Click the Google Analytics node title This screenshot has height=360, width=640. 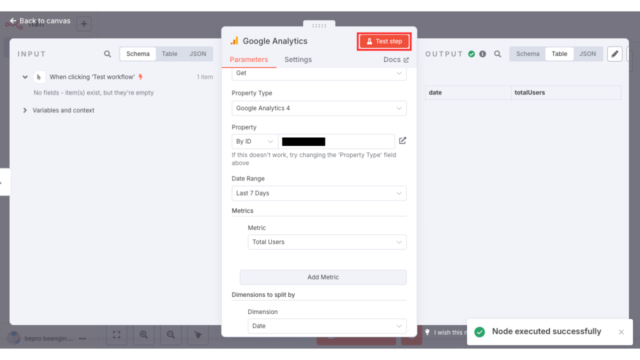point(275,41)
